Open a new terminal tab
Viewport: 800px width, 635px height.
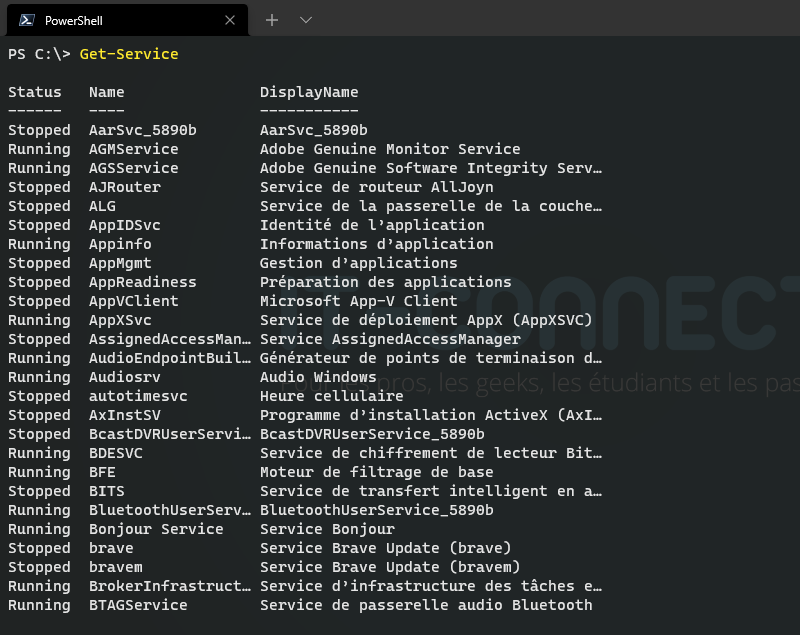[271, 20]
